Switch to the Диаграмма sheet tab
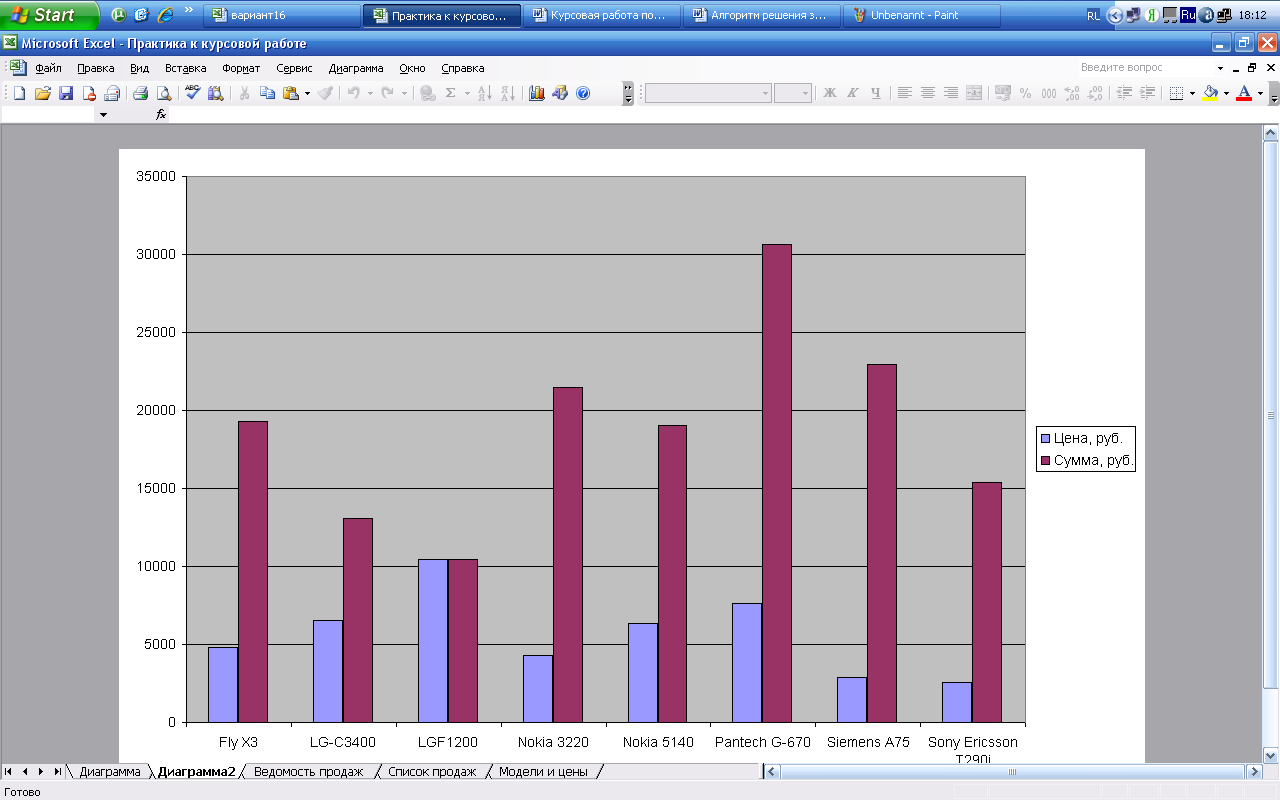 (x=110, y=772)
